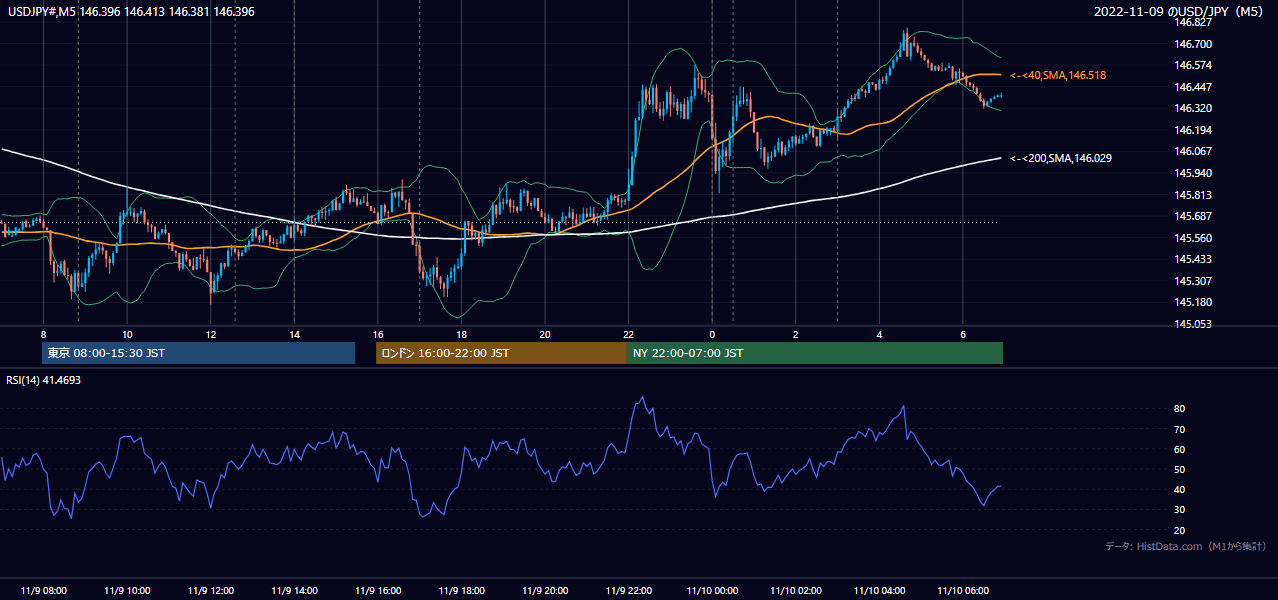This screenshot has height=600, width=1278.
Task: Click hour label 18 under price chart
Action: 461,334
